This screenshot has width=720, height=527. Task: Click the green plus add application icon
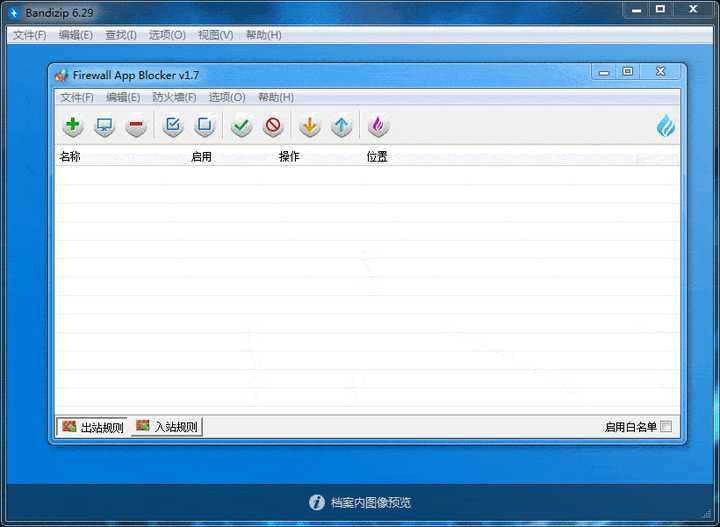click(x=73, y=125)
